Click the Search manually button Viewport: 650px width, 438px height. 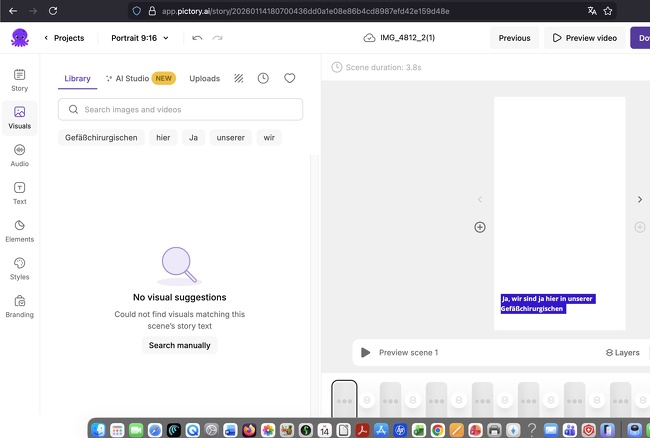point(180,345)
